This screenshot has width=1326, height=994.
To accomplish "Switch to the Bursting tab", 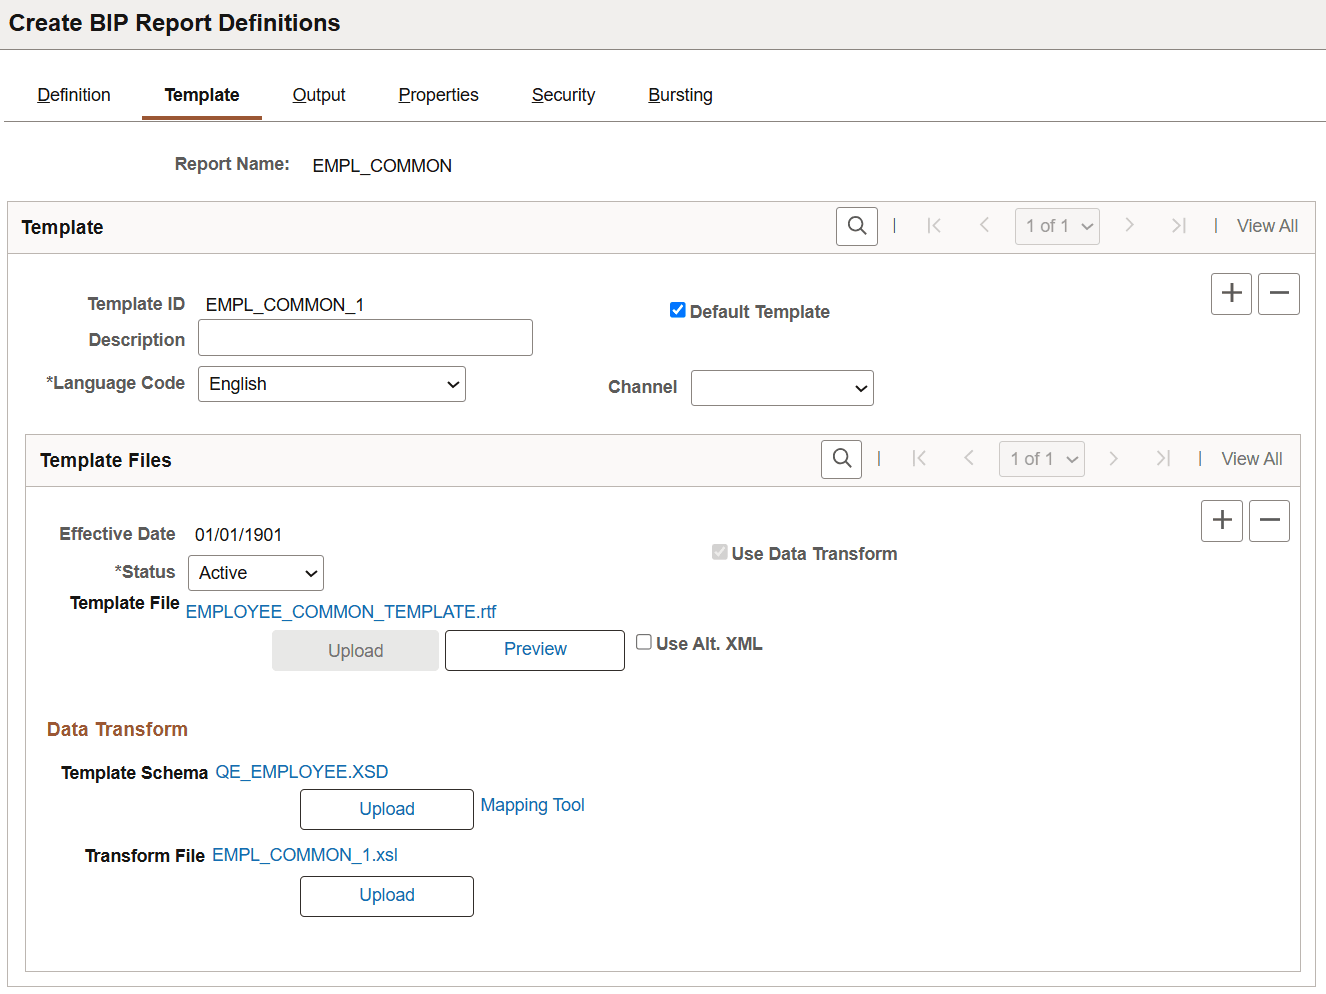I will (680, 94).
